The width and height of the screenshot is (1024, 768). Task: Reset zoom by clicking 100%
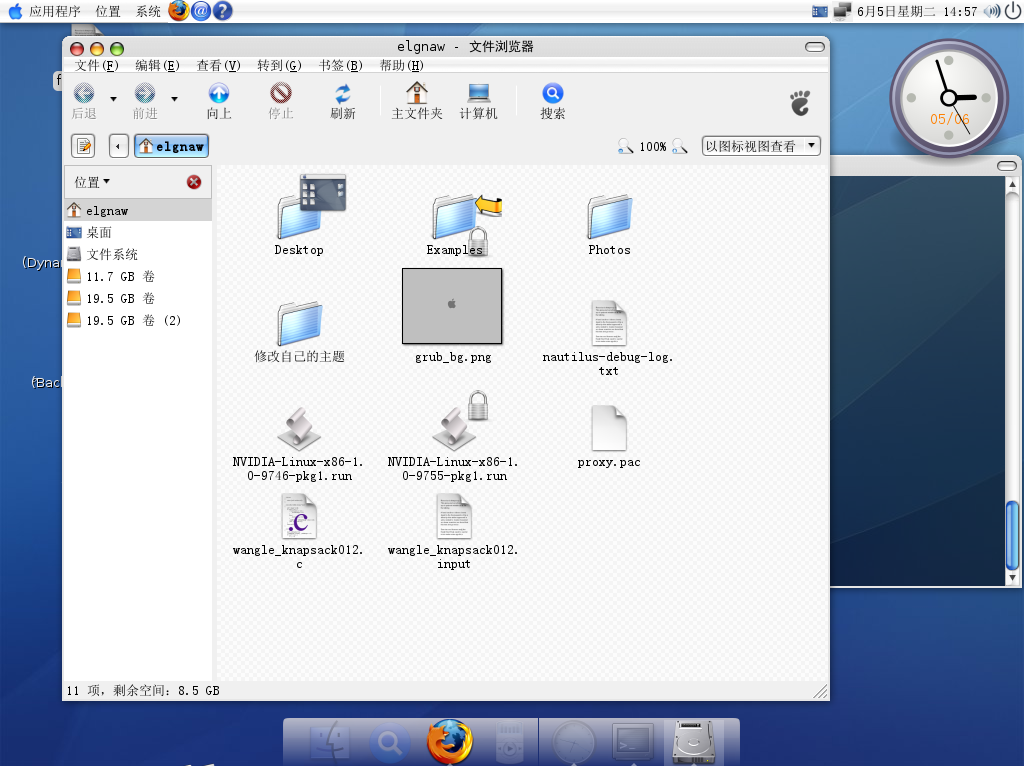click(x=652, y=147)
